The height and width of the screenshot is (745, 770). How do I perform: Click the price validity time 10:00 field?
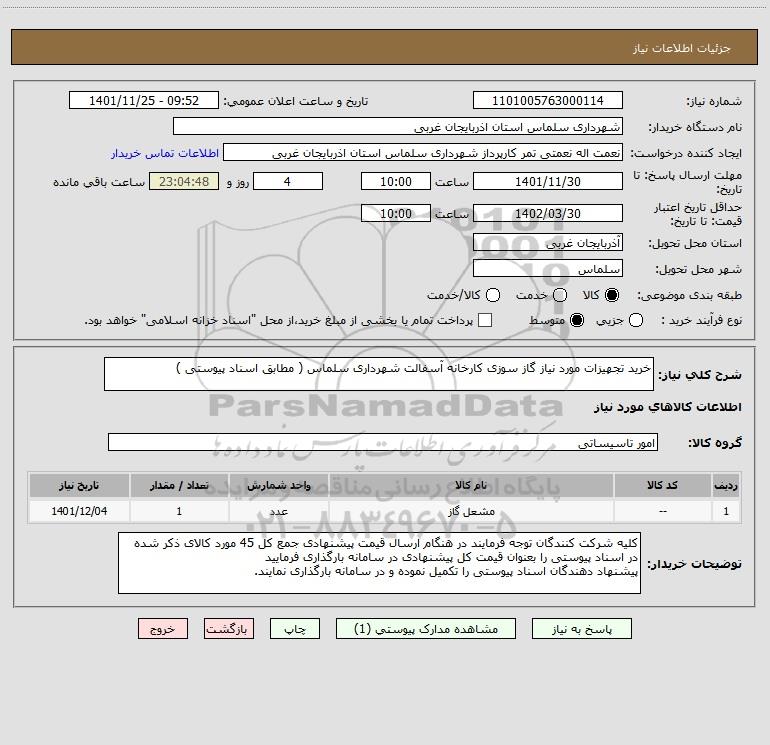point(396,214)
